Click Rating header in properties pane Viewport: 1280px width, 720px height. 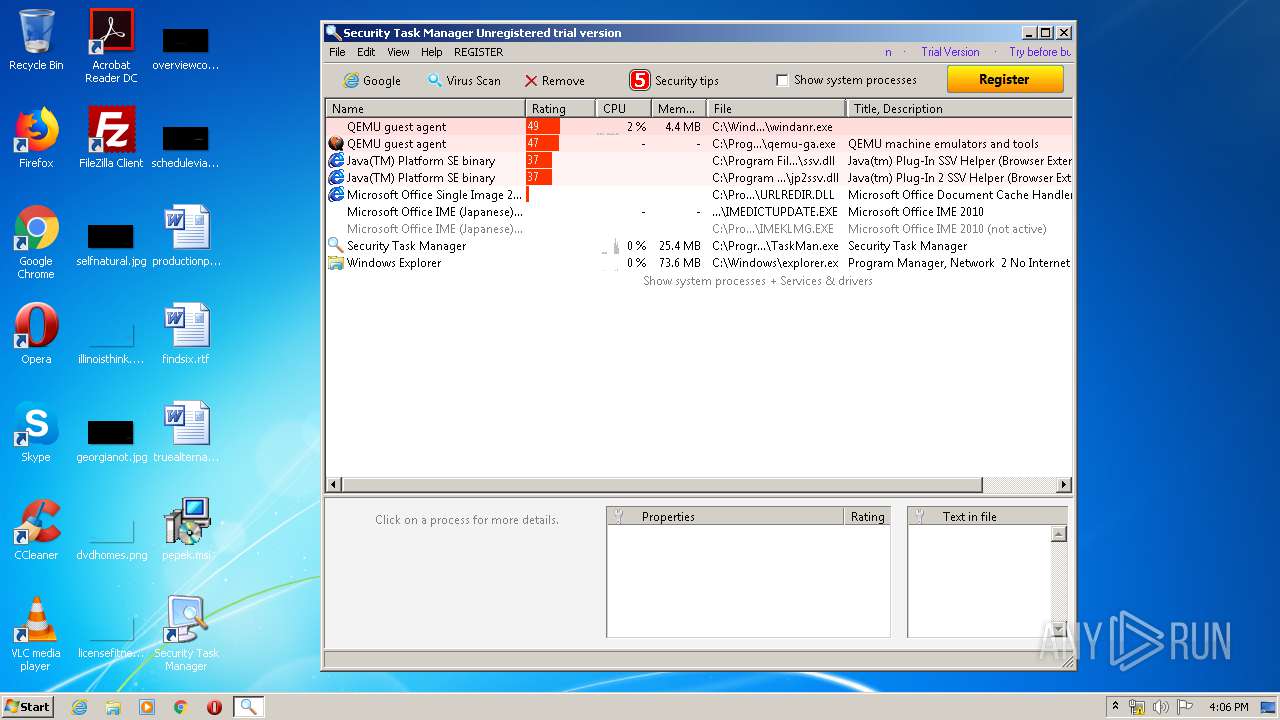click(x=867, y=516)
